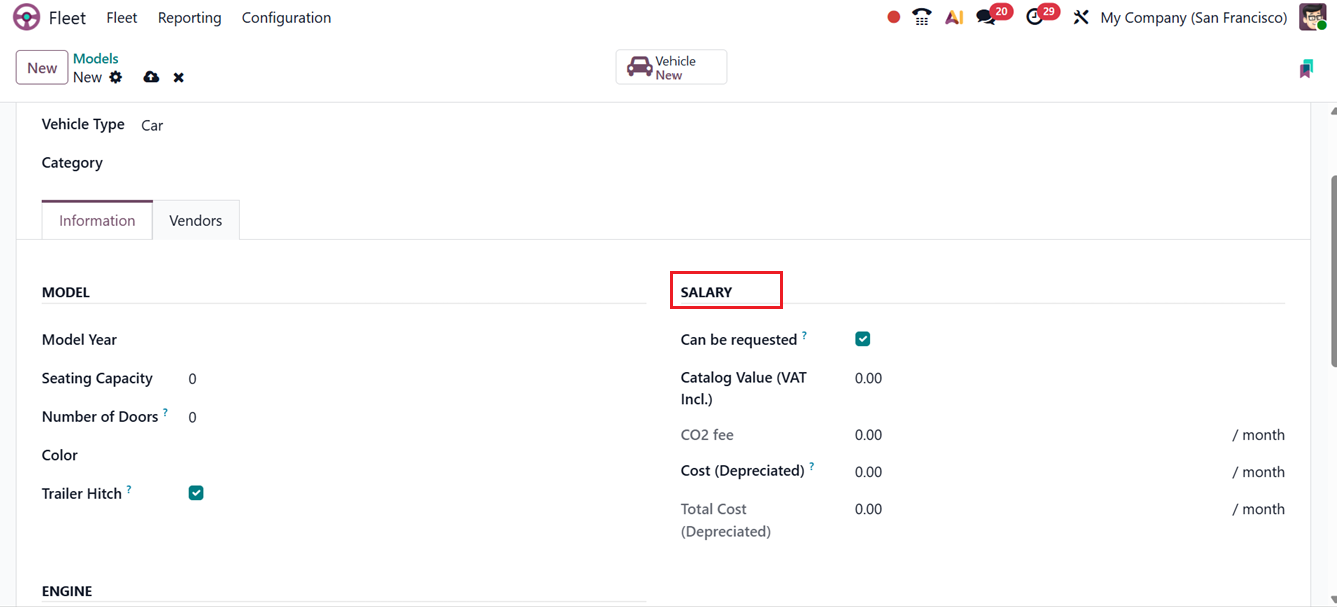
Task: Open the Fleet menu
Action: 122,17
